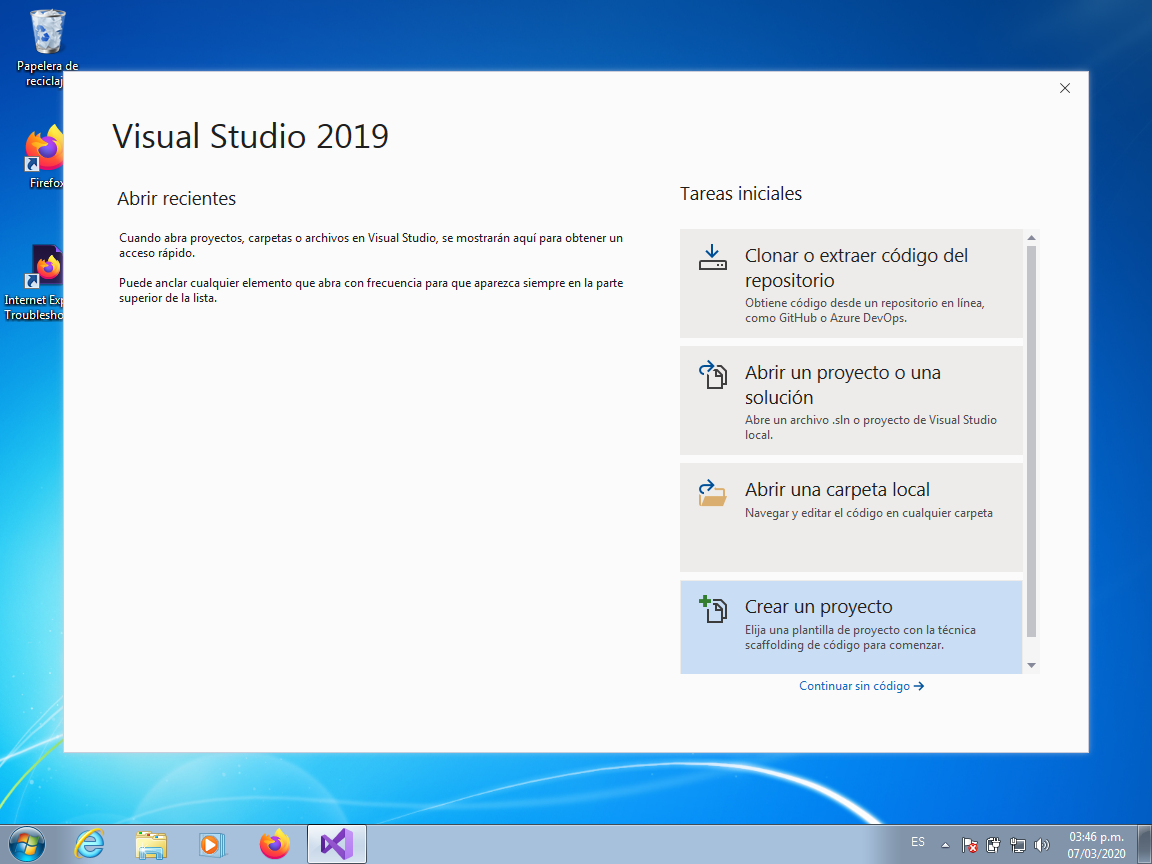Start Internet Explorer from the taskbar
Viewport: 1152px width, 864px height.
pyautogui.click(x=89, y=844)
